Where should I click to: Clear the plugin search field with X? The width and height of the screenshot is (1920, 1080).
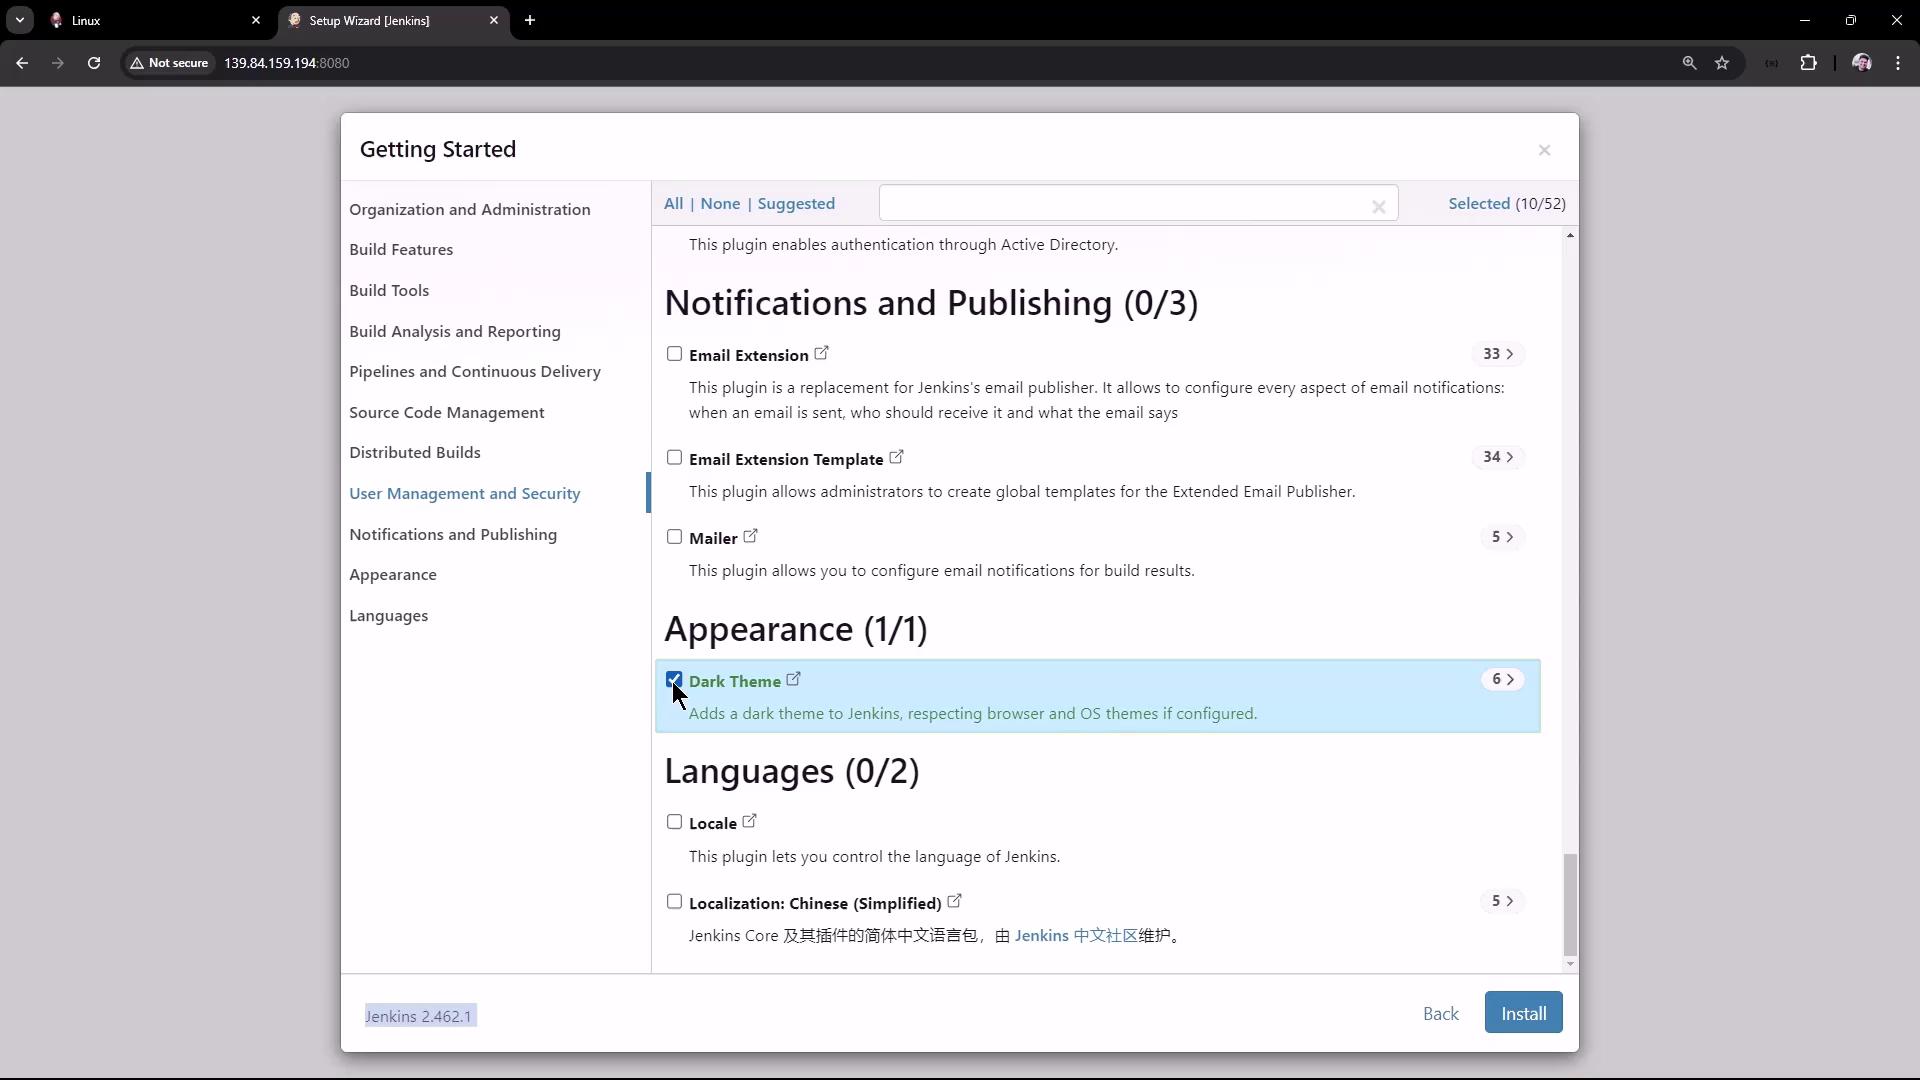pyautogui.click(x=1378, y=207)
